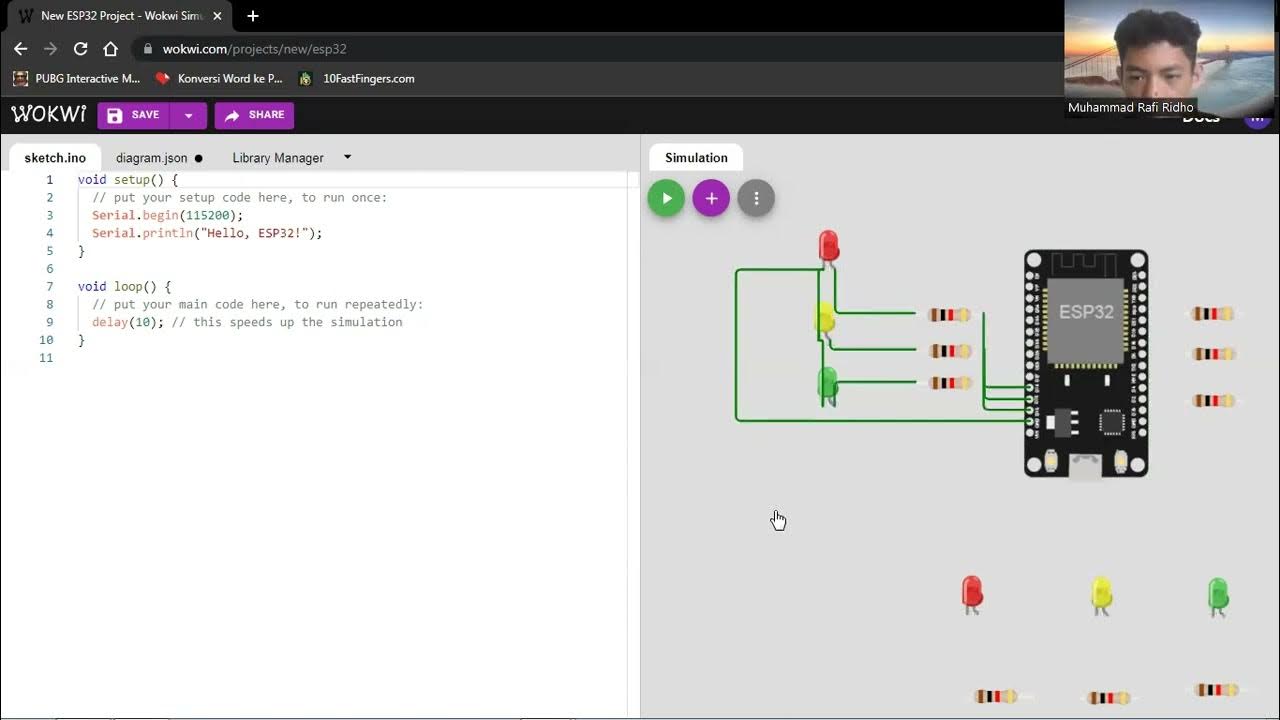Viewport: 1280px width, 720px height.
Task: Select the red LED wired in the circuit
Action: point(828,247)
